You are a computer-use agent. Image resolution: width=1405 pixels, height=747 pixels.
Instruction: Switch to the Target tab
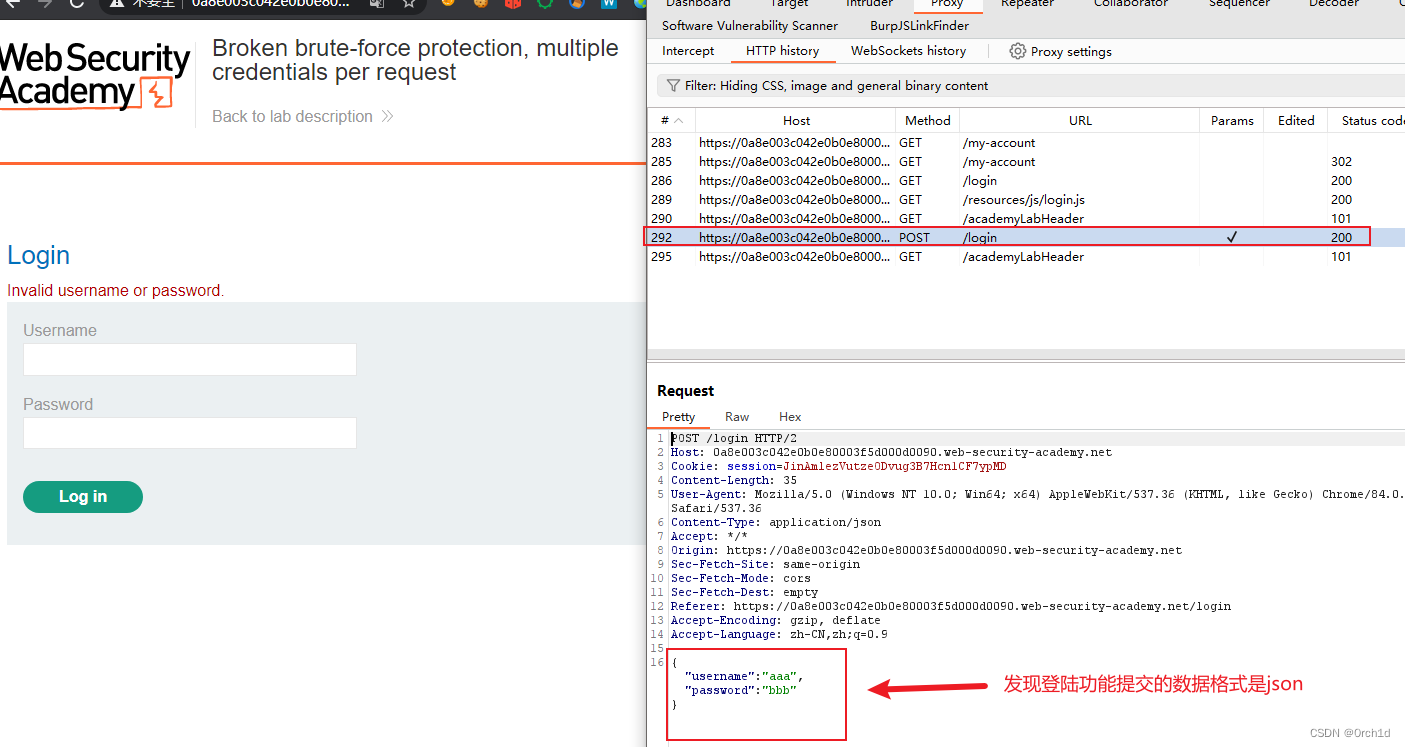(789, 4)
